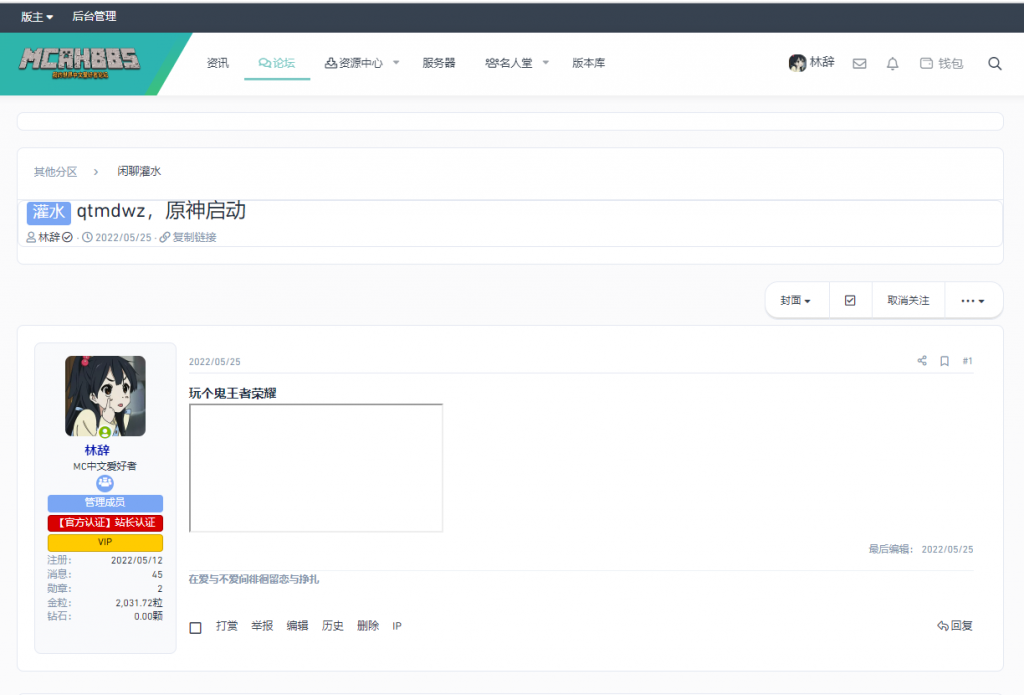The height and width of the screenshot is (695, 1024).
Task: Click the 【官方认证】站长认证 banner
Action: click(x=105, y=523)
